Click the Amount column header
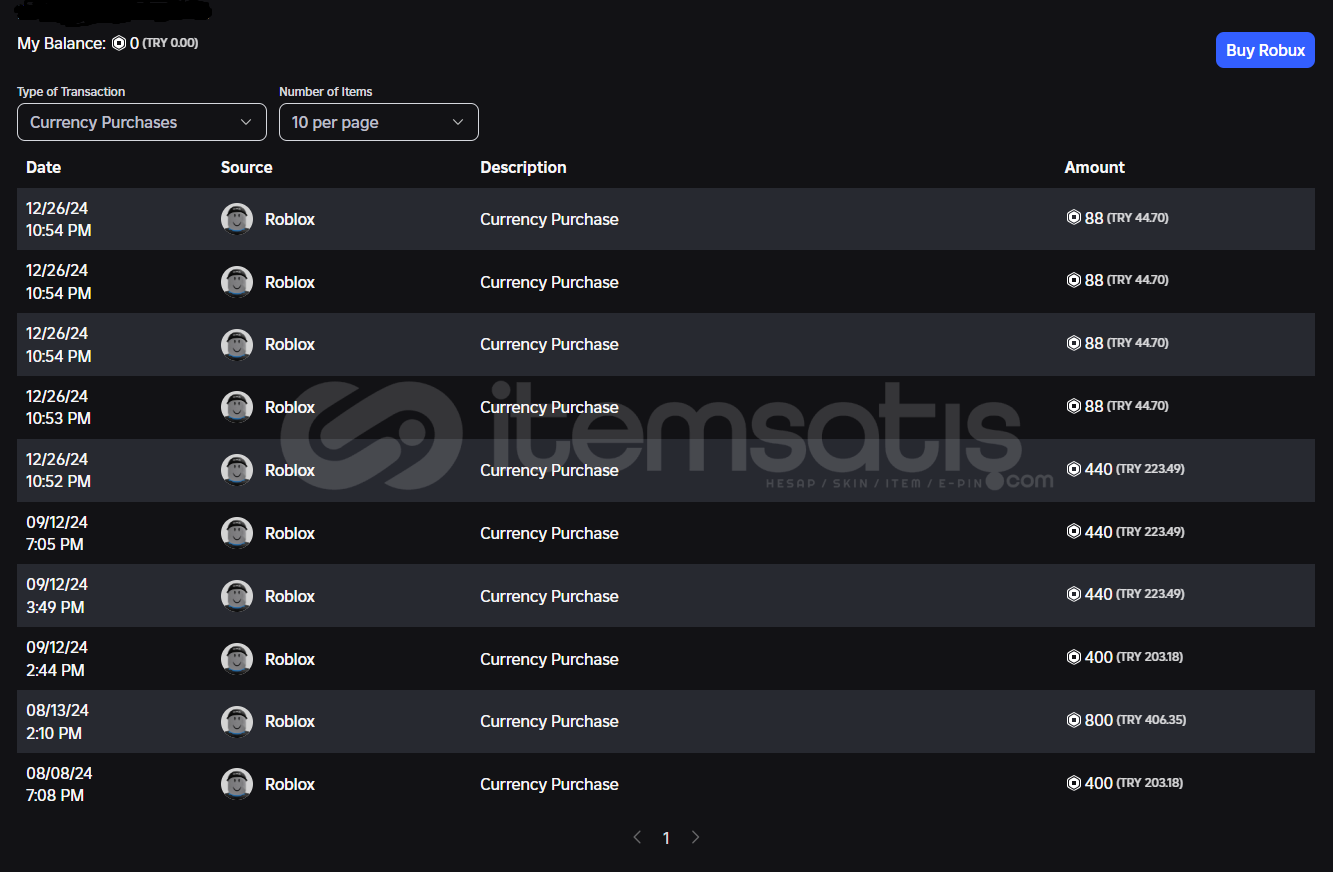This screenshot has width=1333, height=872. (1095, 167)
